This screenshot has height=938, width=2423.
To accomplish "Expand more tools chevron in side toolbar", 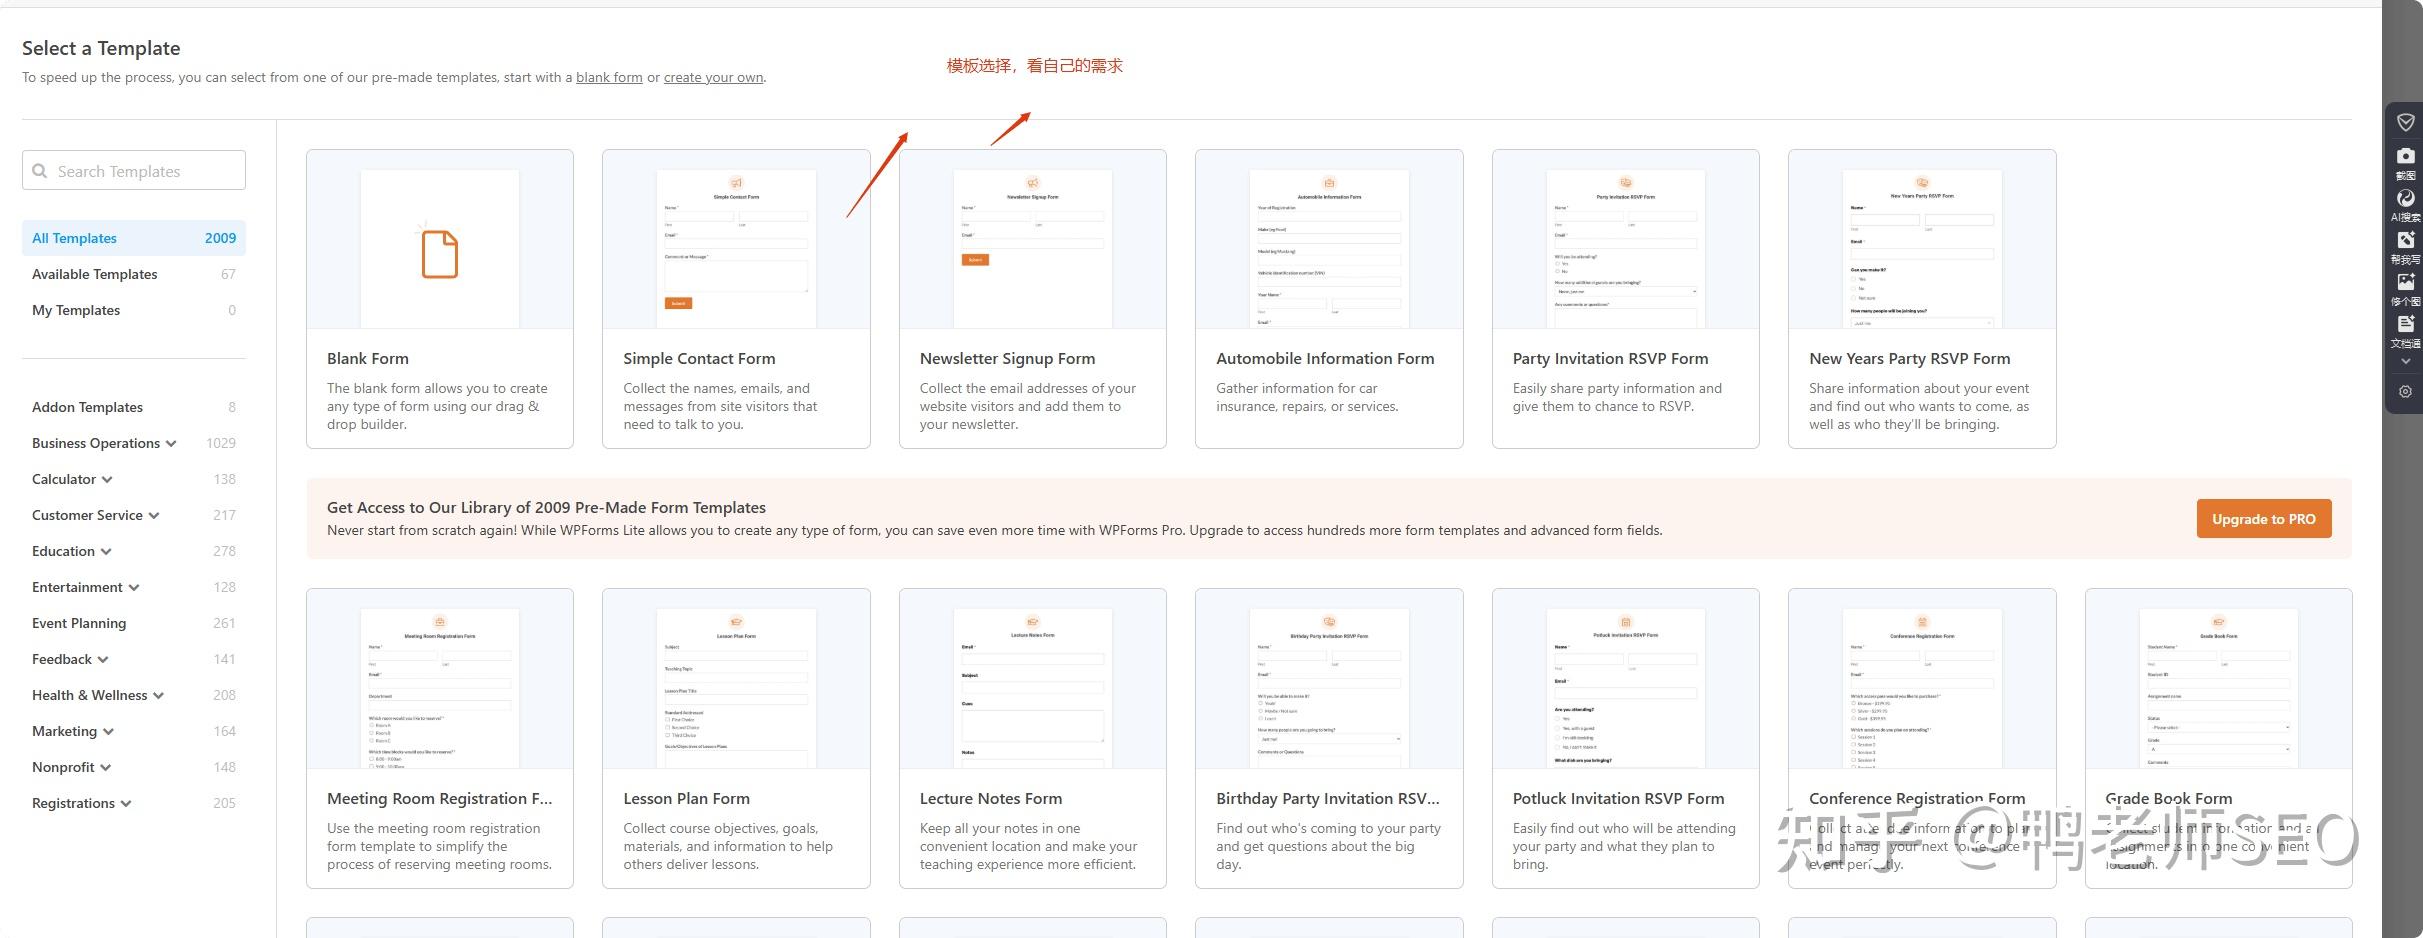I will [x=2406, y=361].
